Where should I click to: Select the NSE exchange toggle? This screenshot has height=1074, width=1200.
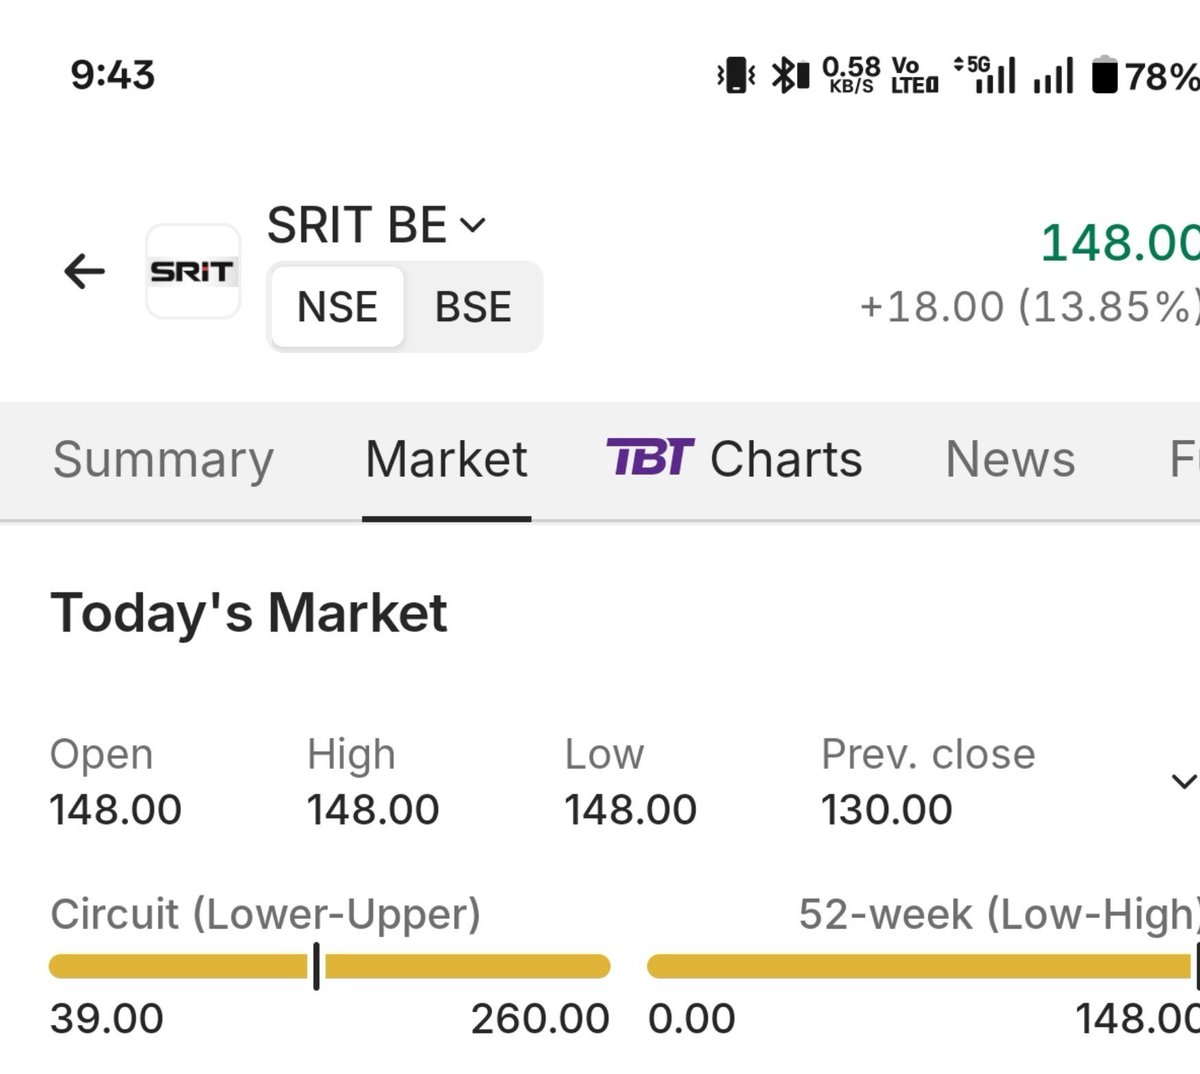click(x=337, y=307)
